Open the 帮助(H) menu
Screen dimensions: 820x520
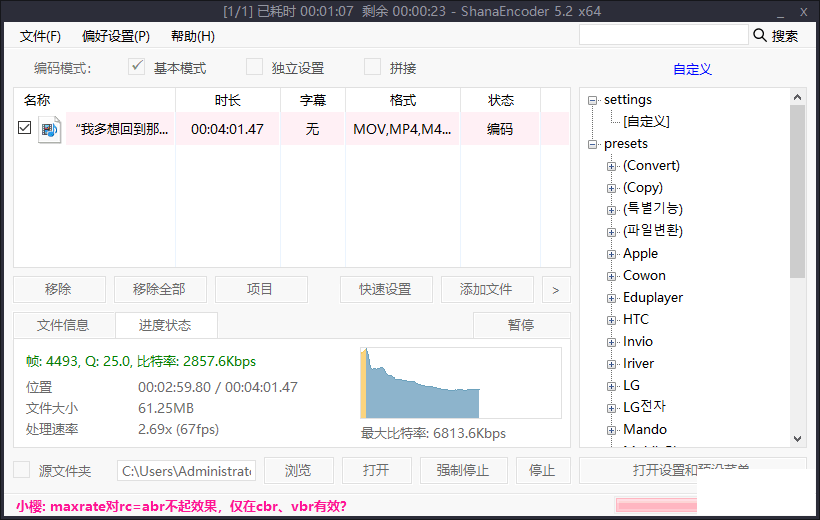tap(193, 36)
